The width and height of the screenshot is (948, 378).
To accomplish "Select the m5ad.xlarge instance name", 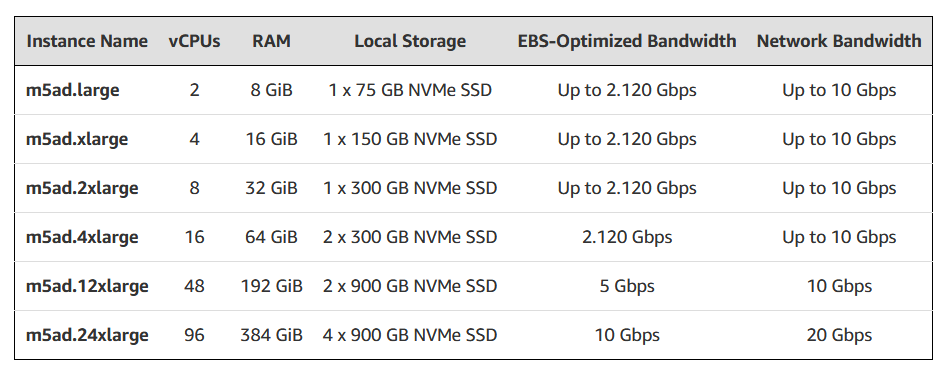I will coord(77,140).
